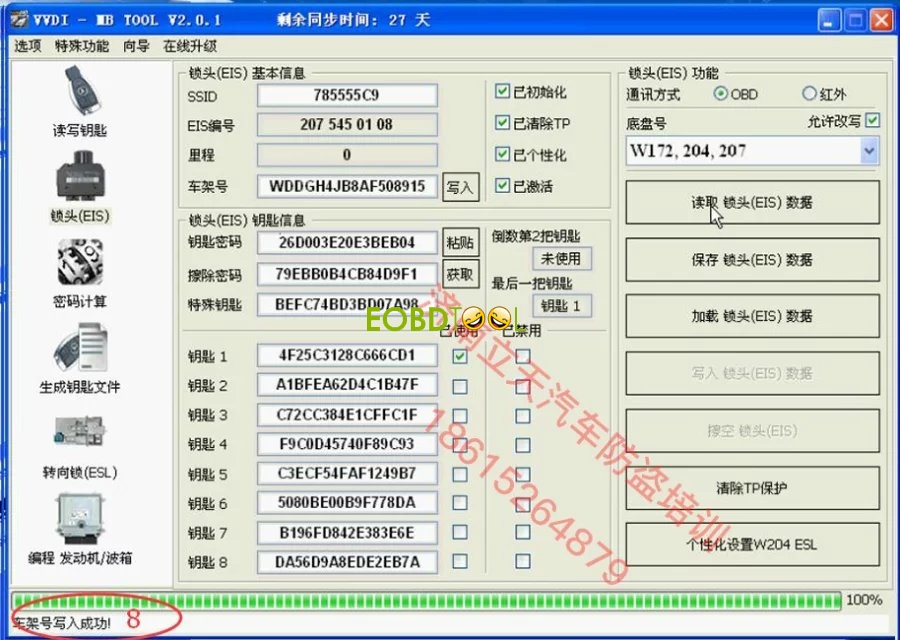Image resolution: width=900 pixels, height=640 pixels.
Task: Toggle the 已激活 checkbox
Action: click(x=502, y=185)
